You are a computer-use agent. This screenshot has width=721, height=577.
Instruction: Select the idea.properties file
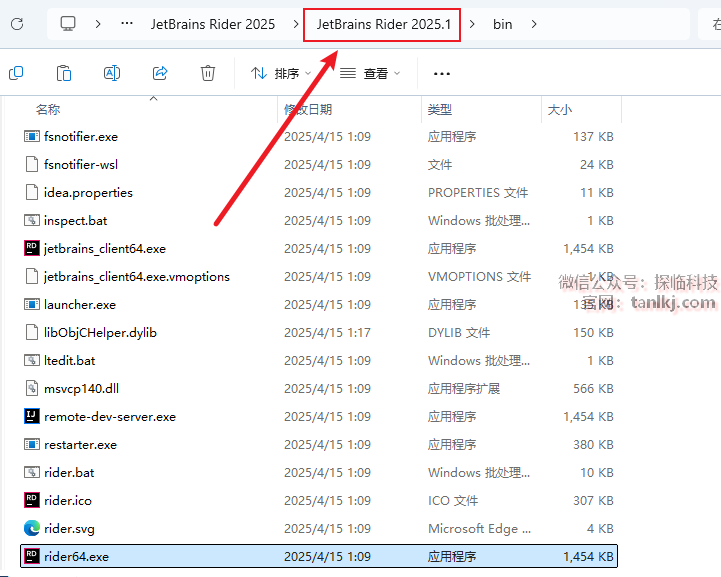(x=88, y=192)
